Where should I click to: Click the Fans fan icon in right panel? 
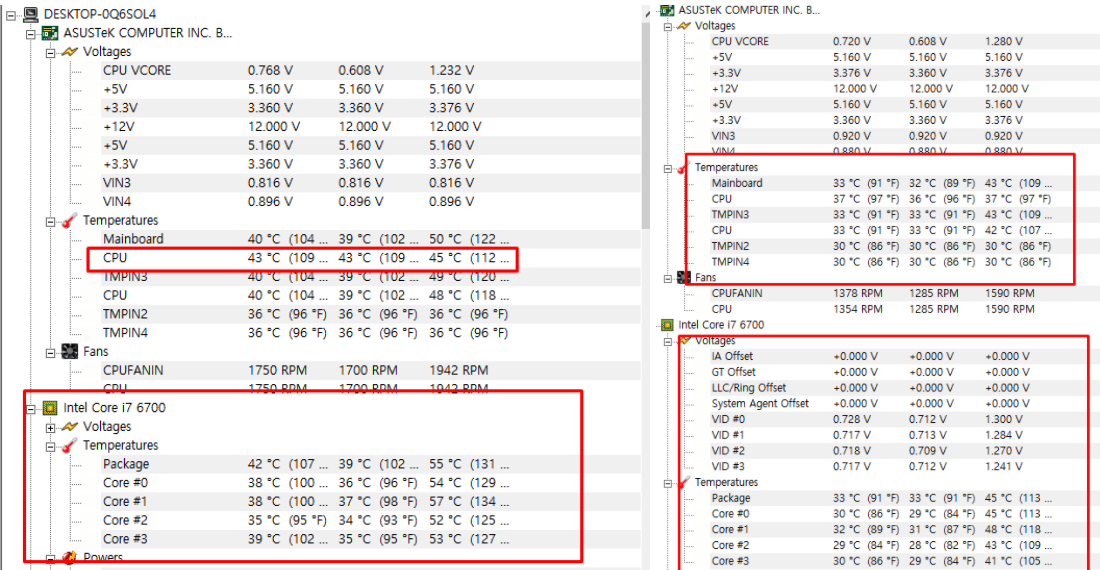point(684,278)
